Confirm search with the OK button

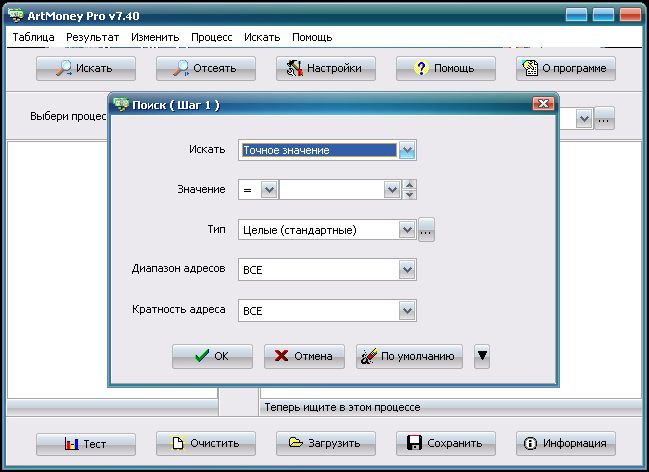click(x=212, y=356)
